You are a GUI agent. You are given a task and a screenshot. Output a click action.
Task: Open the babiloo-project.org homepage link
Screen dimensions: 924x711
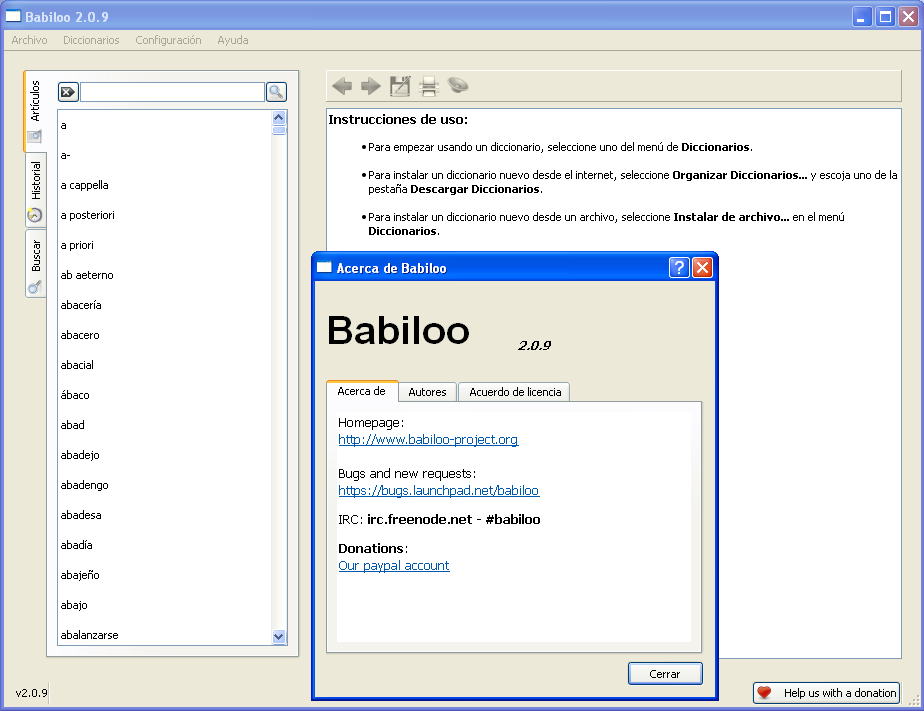pyautogui.click(x=428, y=439)
